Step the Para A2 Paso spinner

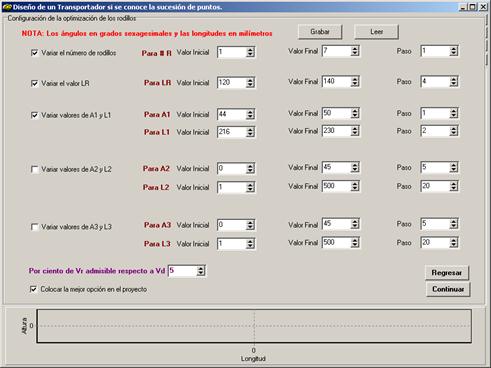[x=454, y=167]
